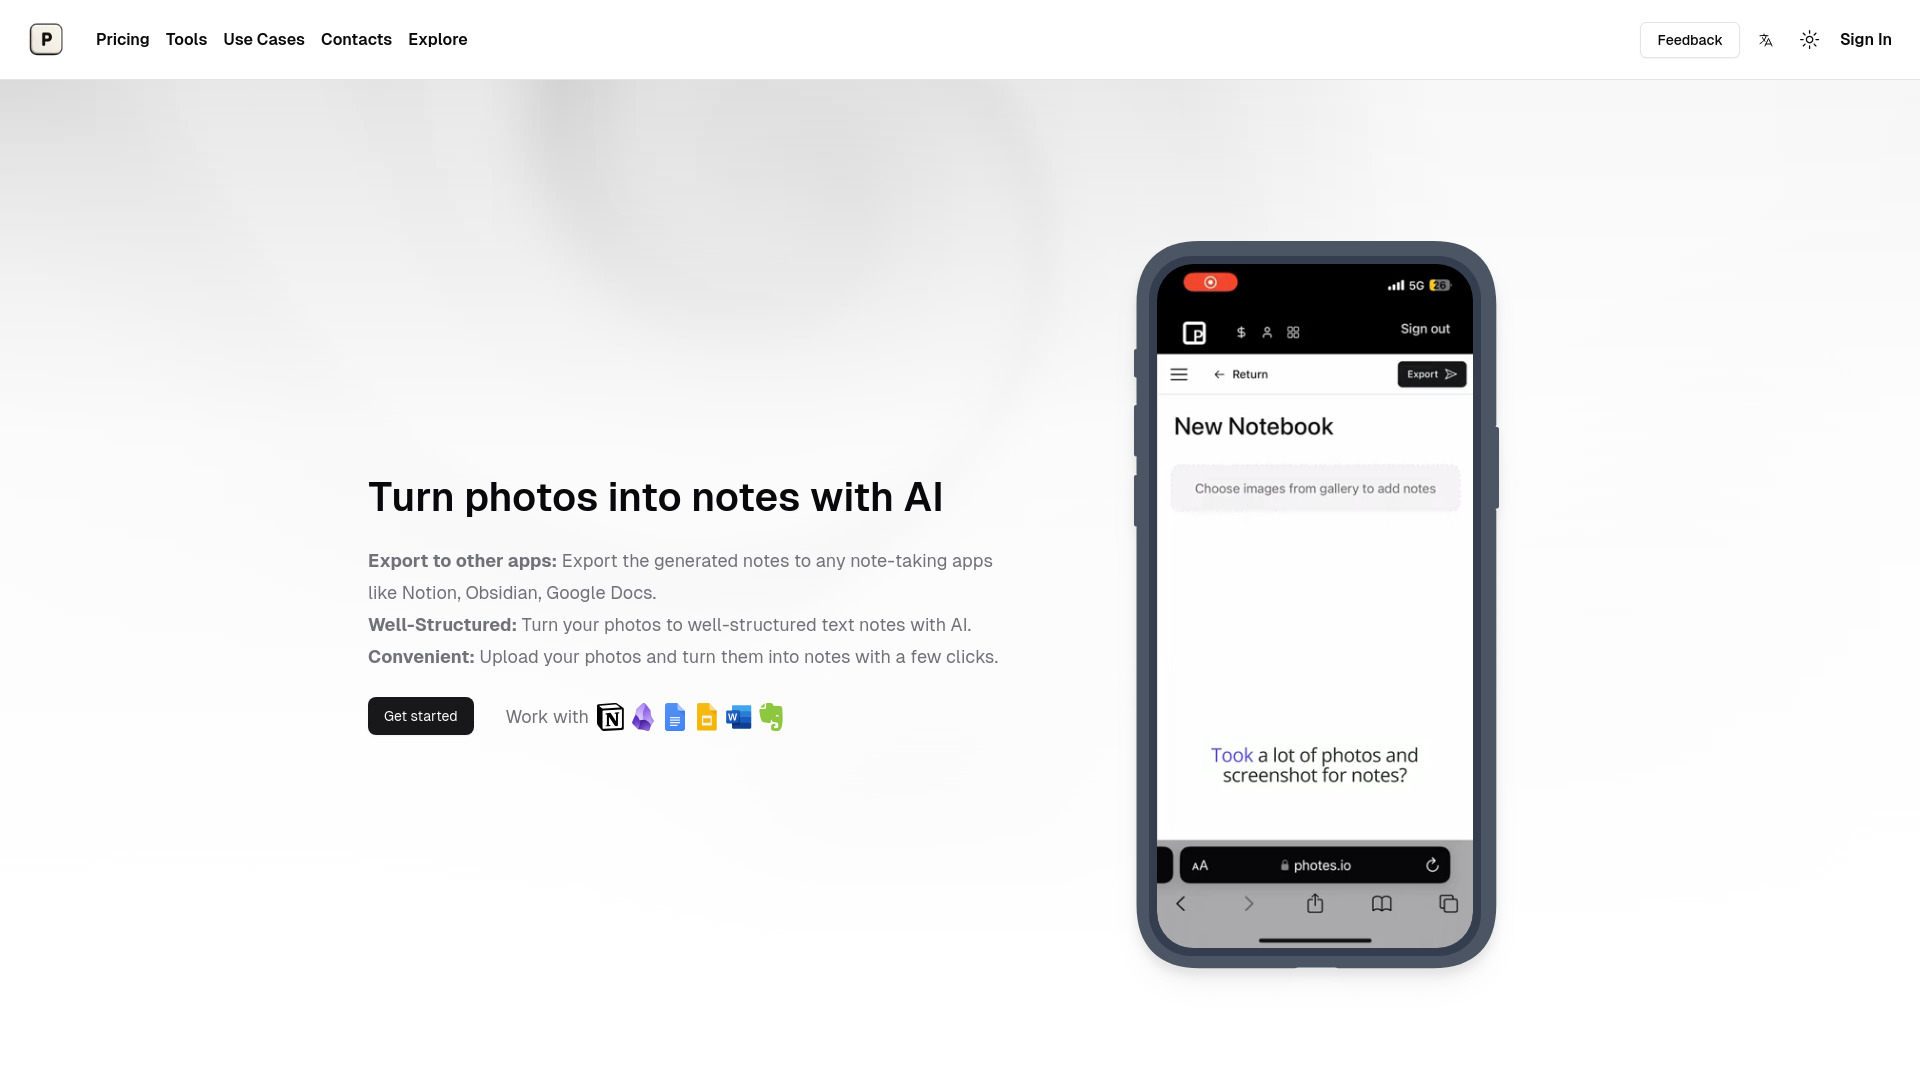Image resolution: width=1920 pixels, height=1080 pixels.
Task: Toggle light/dark mode switcher
Action: point(1809,40)
